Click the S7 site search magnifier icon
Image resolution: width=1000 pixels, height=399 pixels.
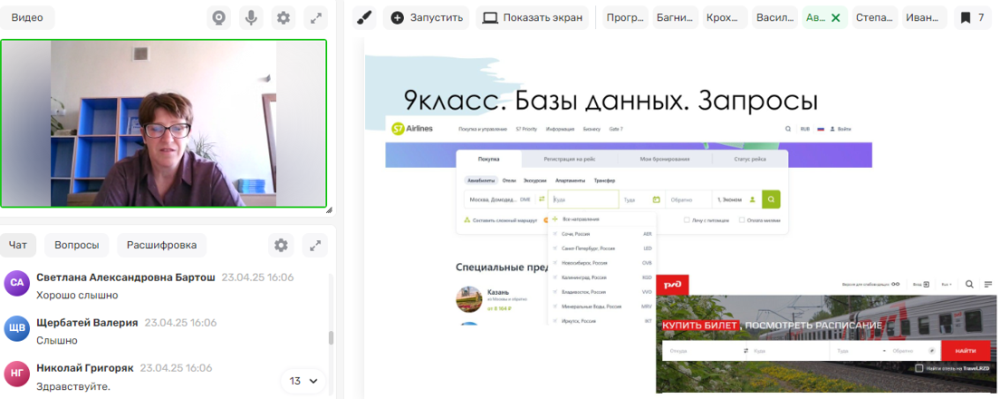[789, 129]
